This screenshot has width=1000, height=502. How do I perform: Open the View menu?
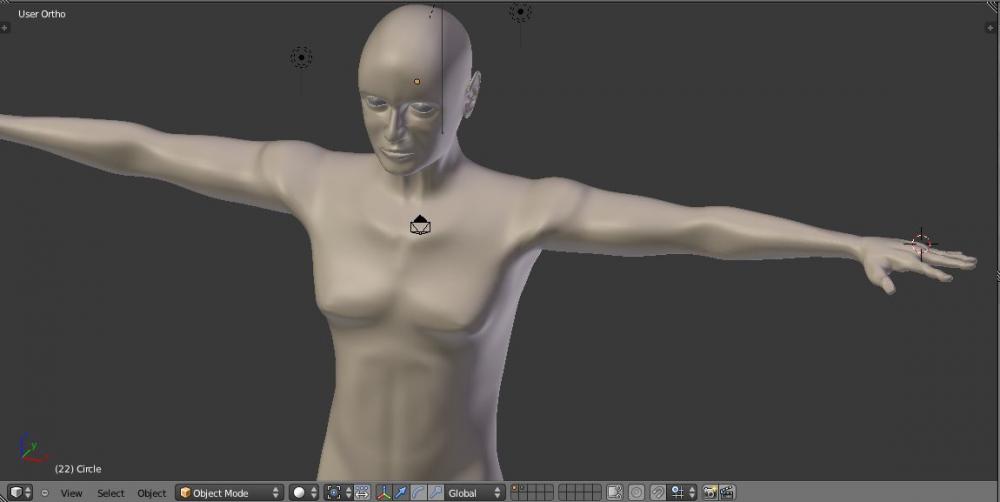tap(71, 493)
